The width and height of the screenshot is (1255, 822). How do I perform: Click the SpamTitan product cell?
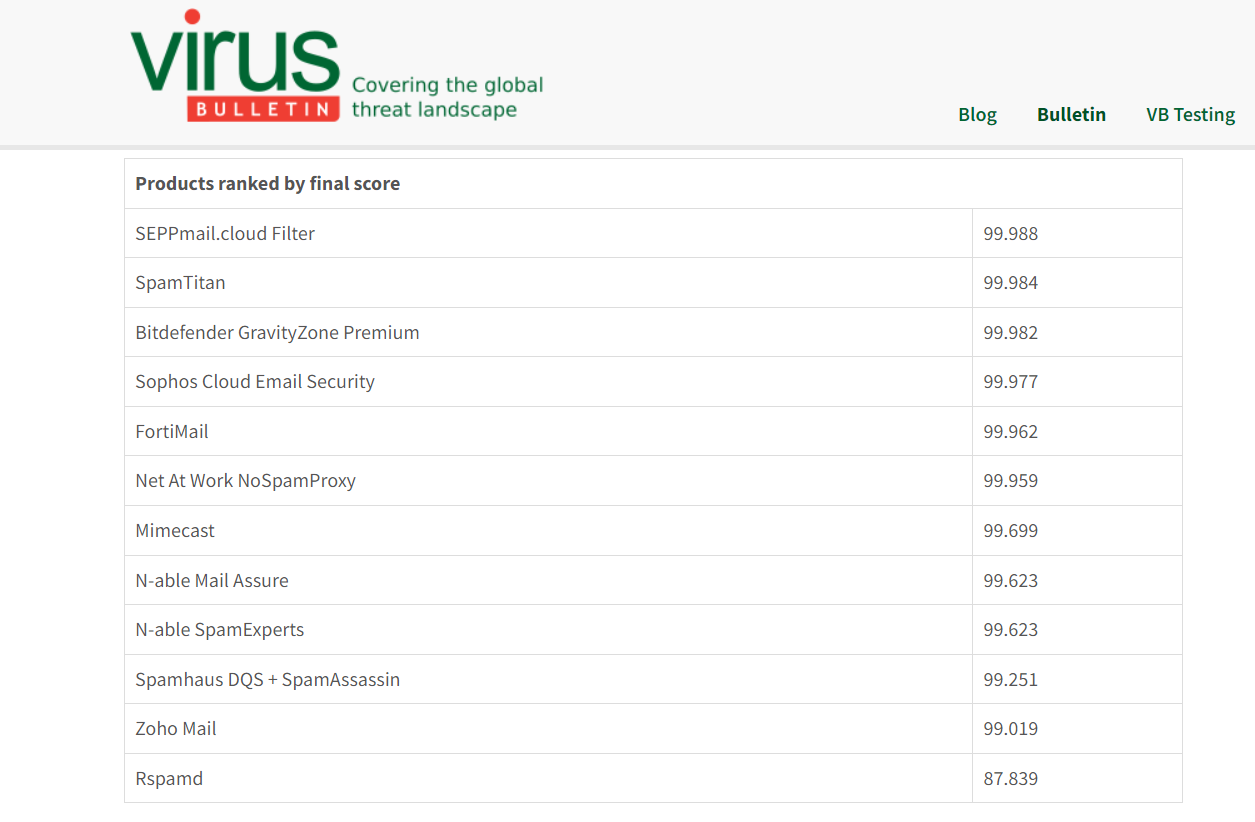pyautogui.click(x=180, y=283)
